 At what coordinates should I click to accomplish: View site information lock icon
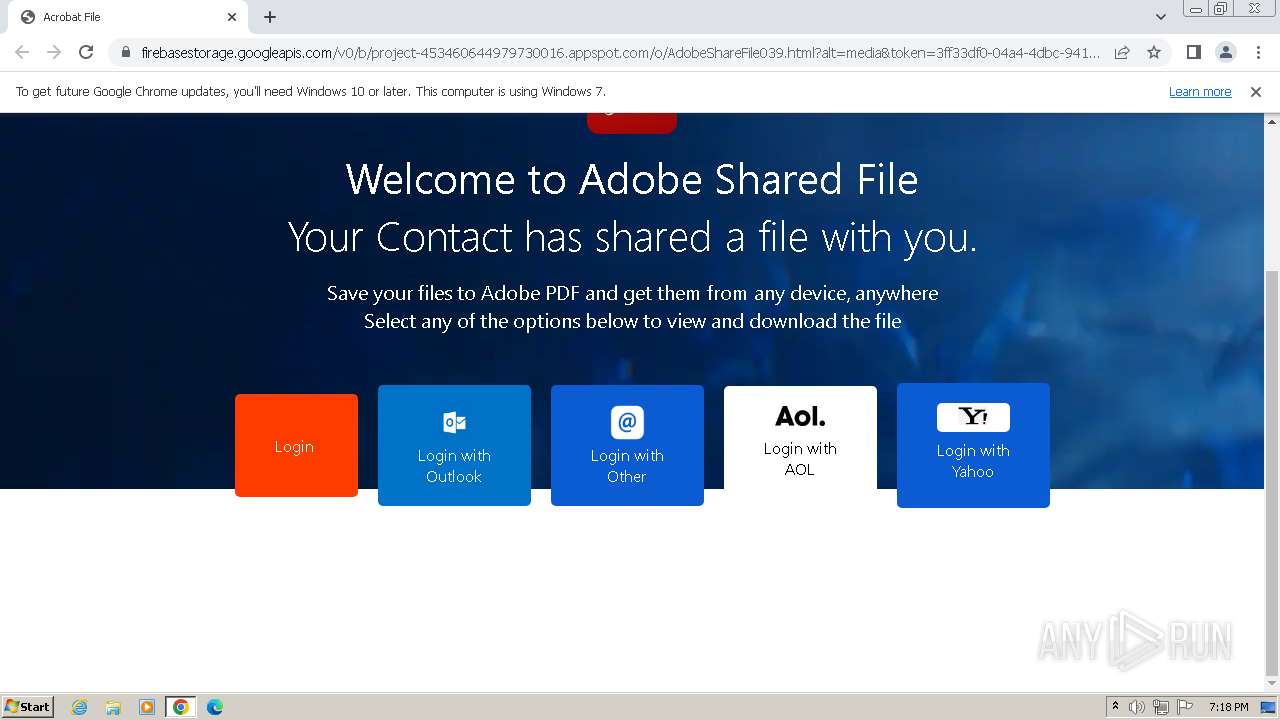(x=126, y=52)
